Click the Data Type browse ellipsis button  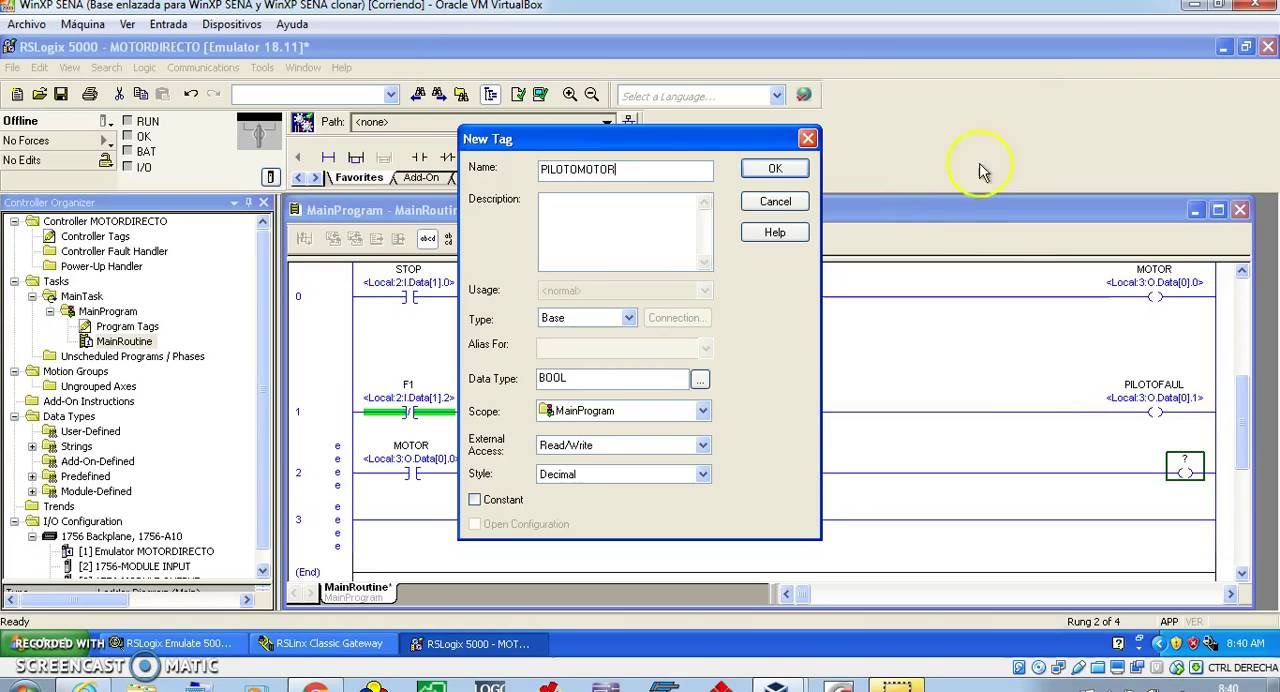pyautogui.click(x=700, y=379)
